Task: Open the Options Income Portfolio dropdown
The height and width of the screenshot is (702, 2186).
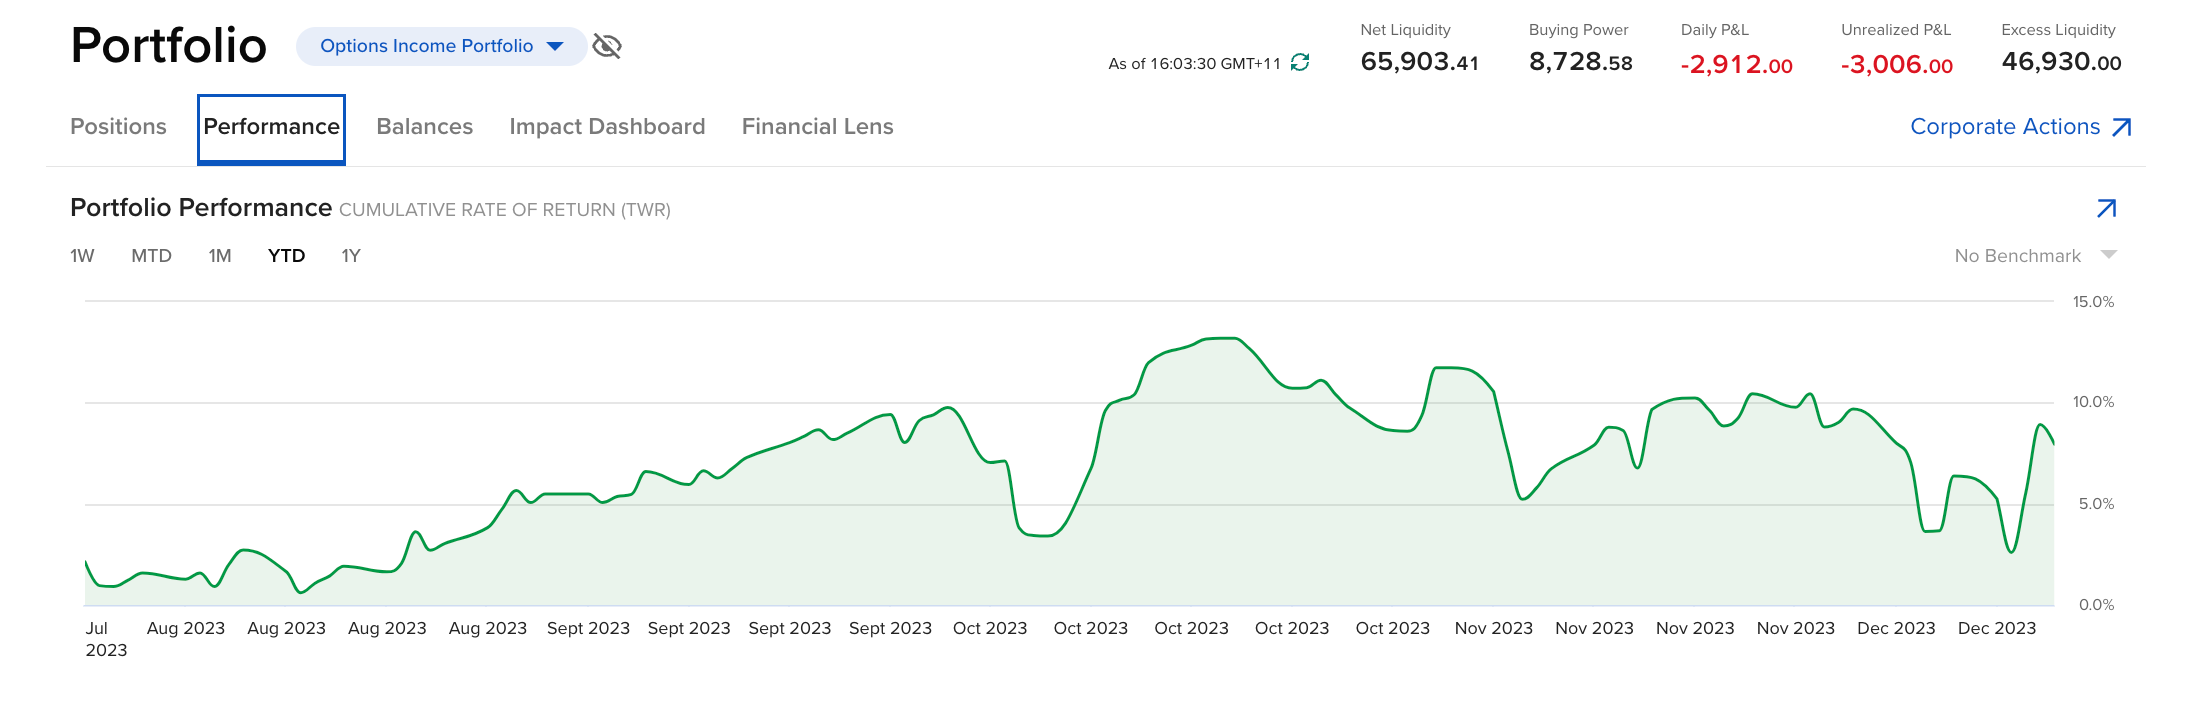Action: click(441, 46)
